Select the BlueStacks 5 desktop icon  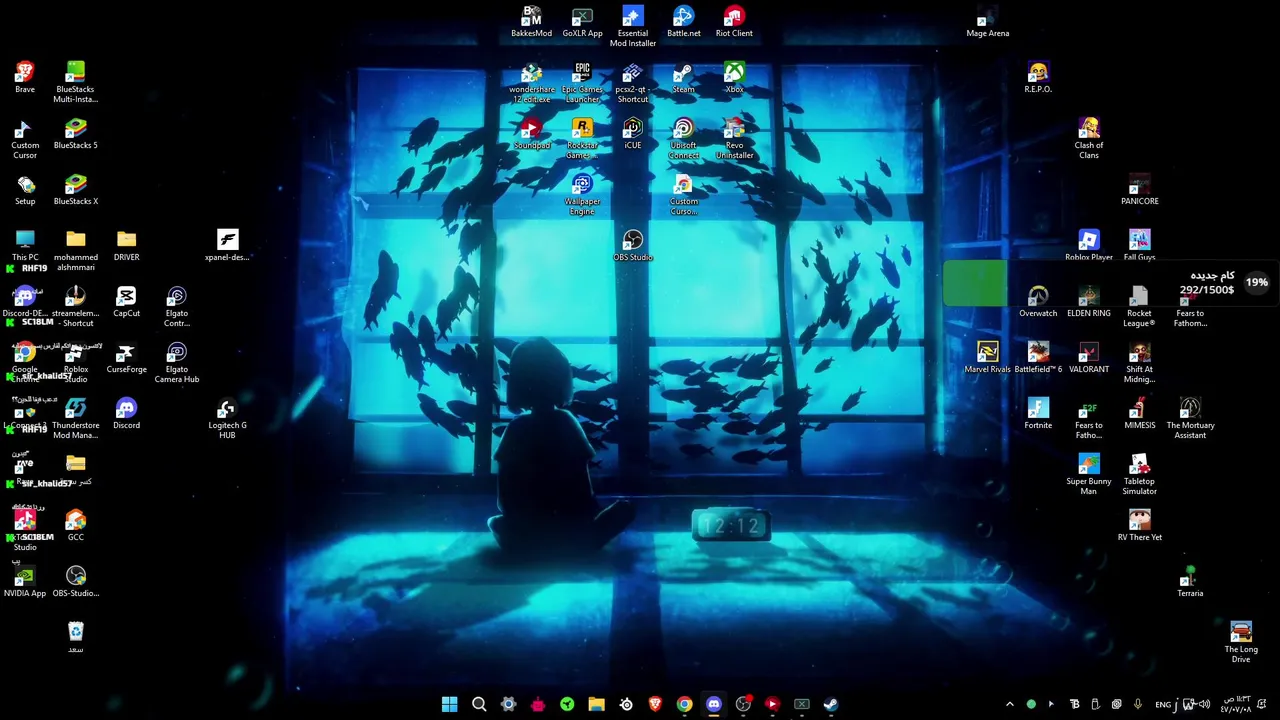pos(75,134)
